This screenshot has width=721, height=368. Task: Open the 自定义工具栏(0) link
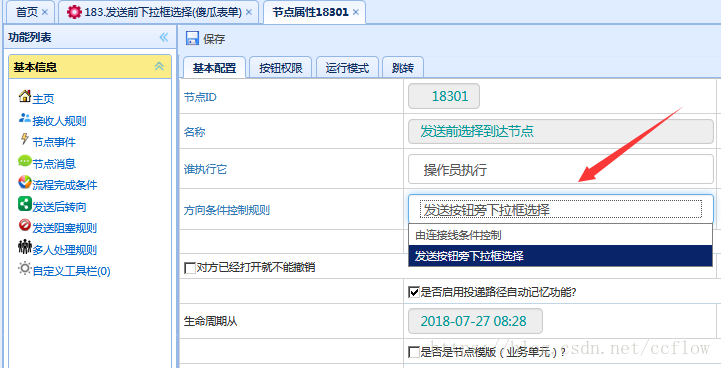(x=71, y=270)
